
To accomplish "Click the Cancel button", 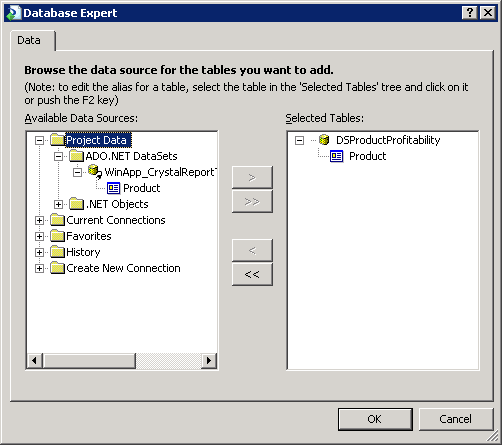I will (x=456, y=419).
